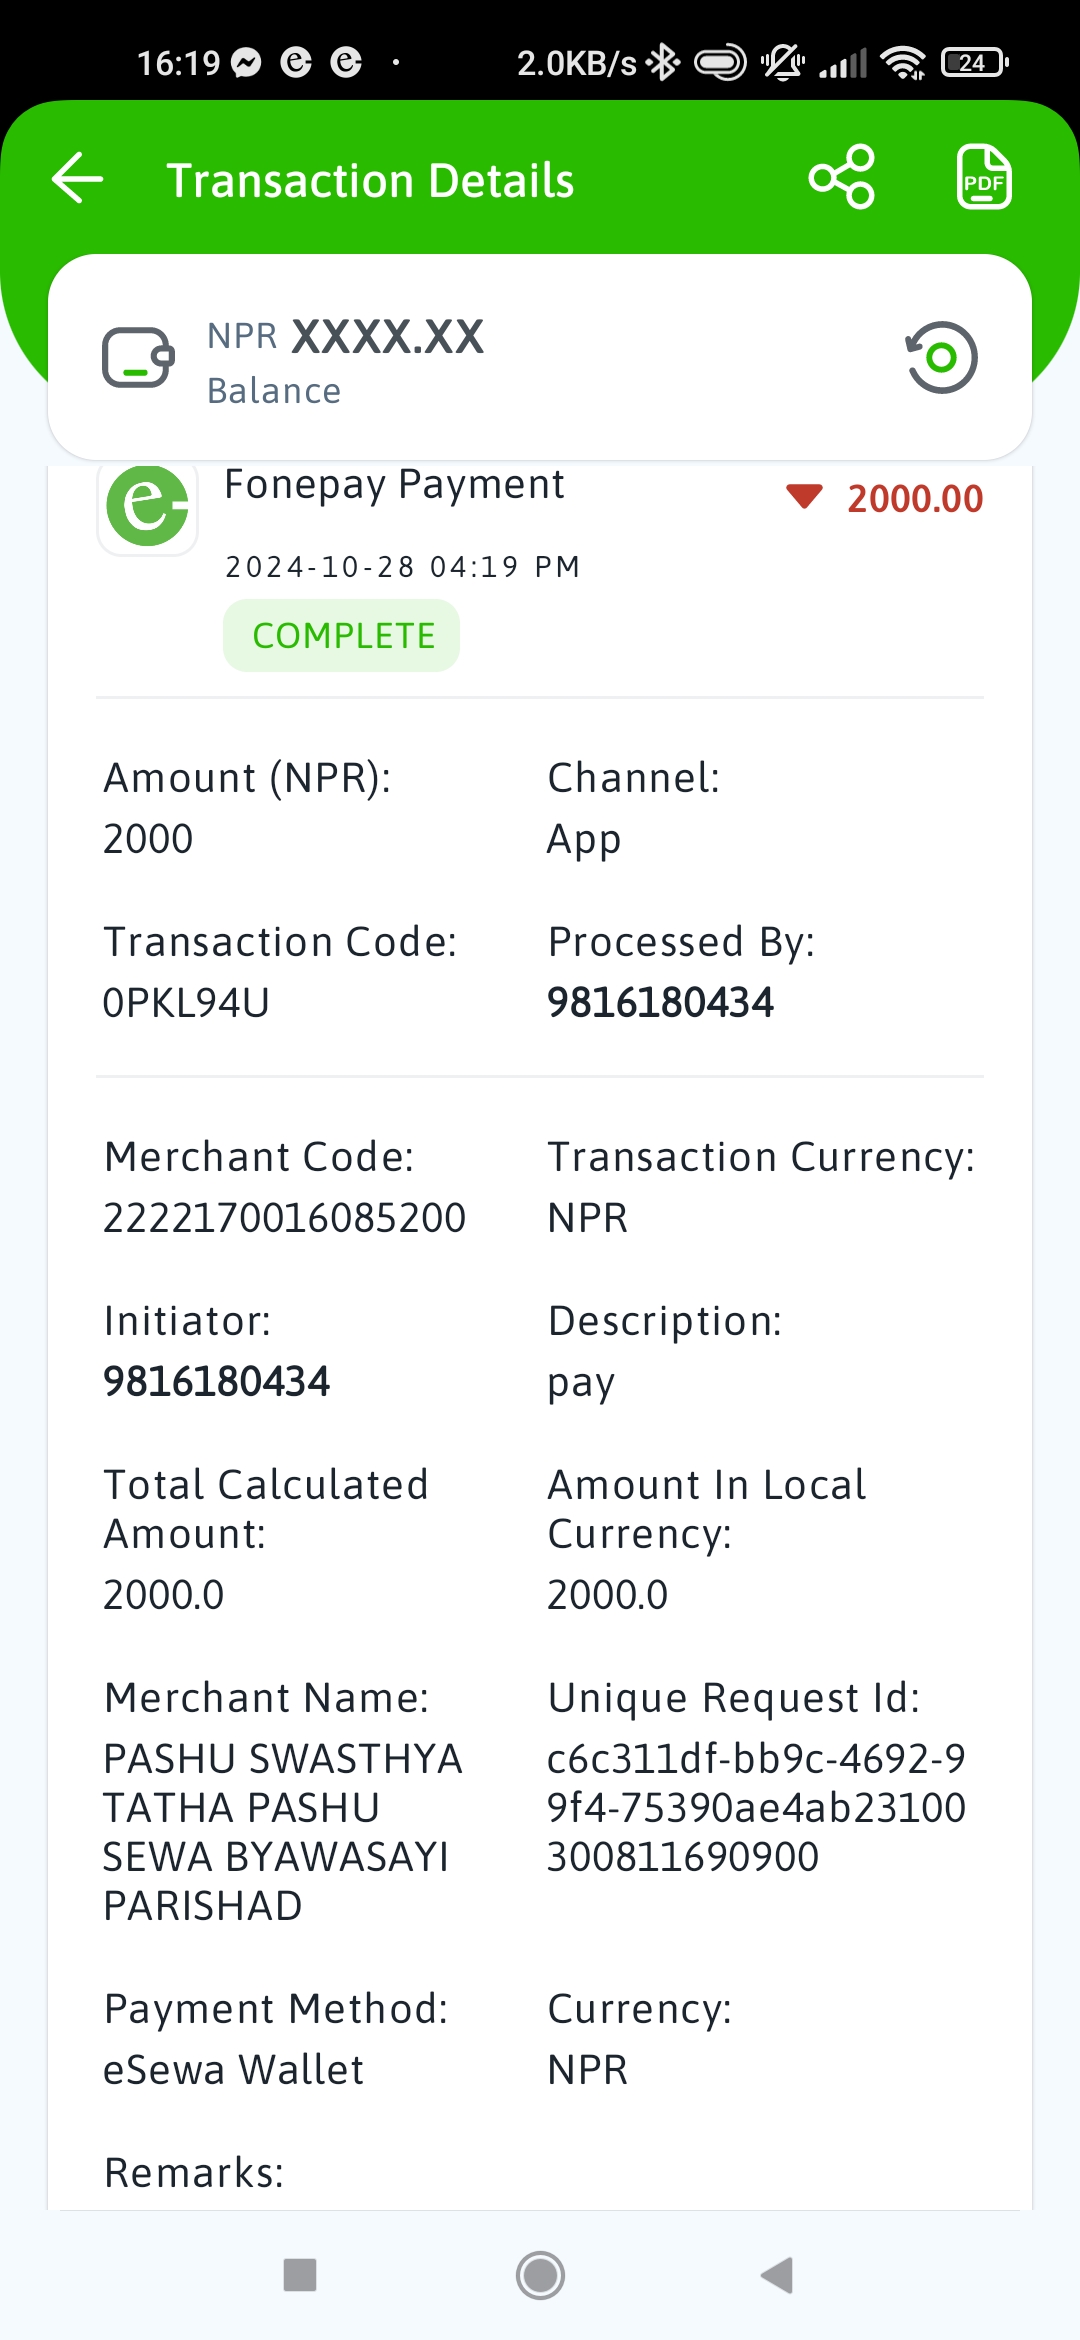Tap the Unique Request Id value

click(757, 1808)
